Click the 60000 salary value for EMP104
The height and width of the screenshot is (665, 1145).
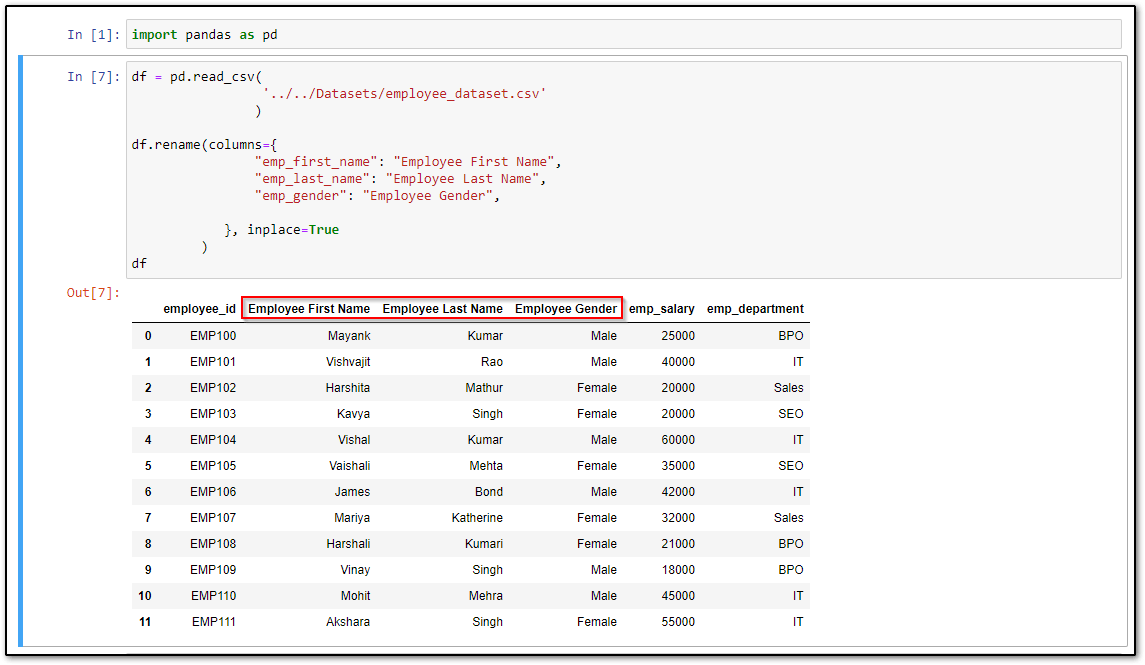click(x=678, y=439)
